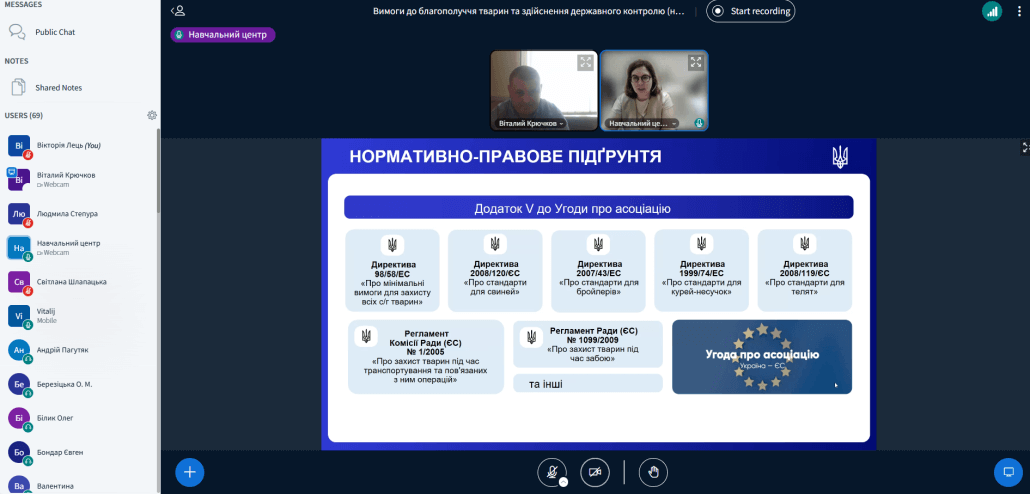Screen dimensions: 1030x494
Task: Open the users list gear settings
Action: coord(152,115)
